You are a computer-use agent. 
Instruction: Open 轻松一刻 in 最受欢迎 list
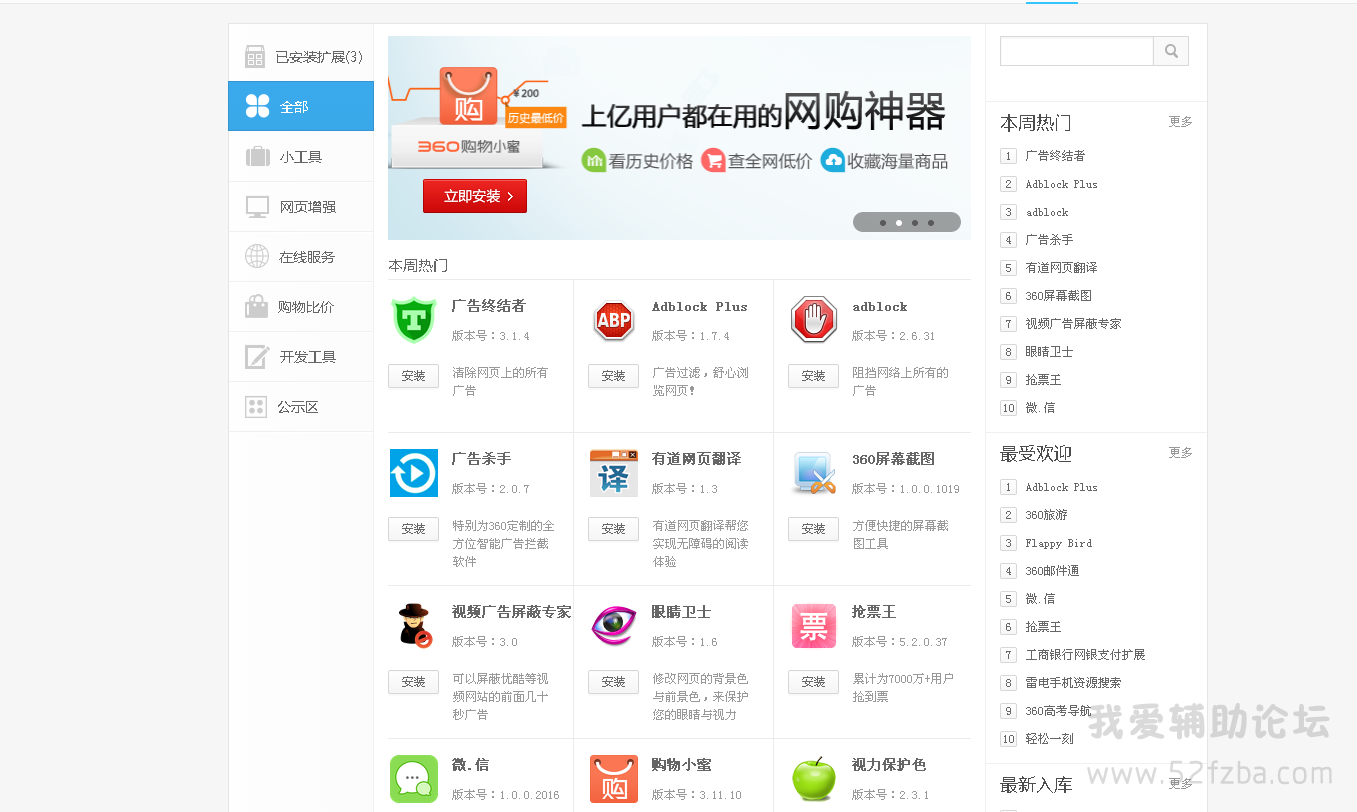tap(1049, 739)
